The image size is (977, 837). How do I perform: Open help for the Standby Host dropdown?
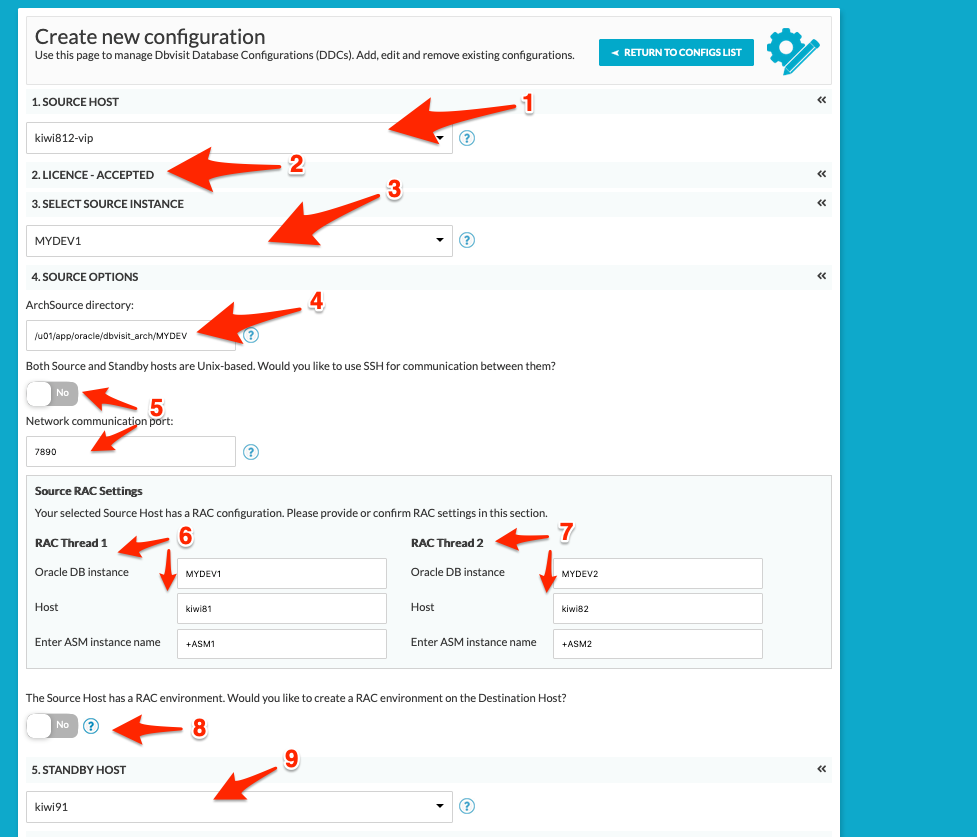click(467, 806)
